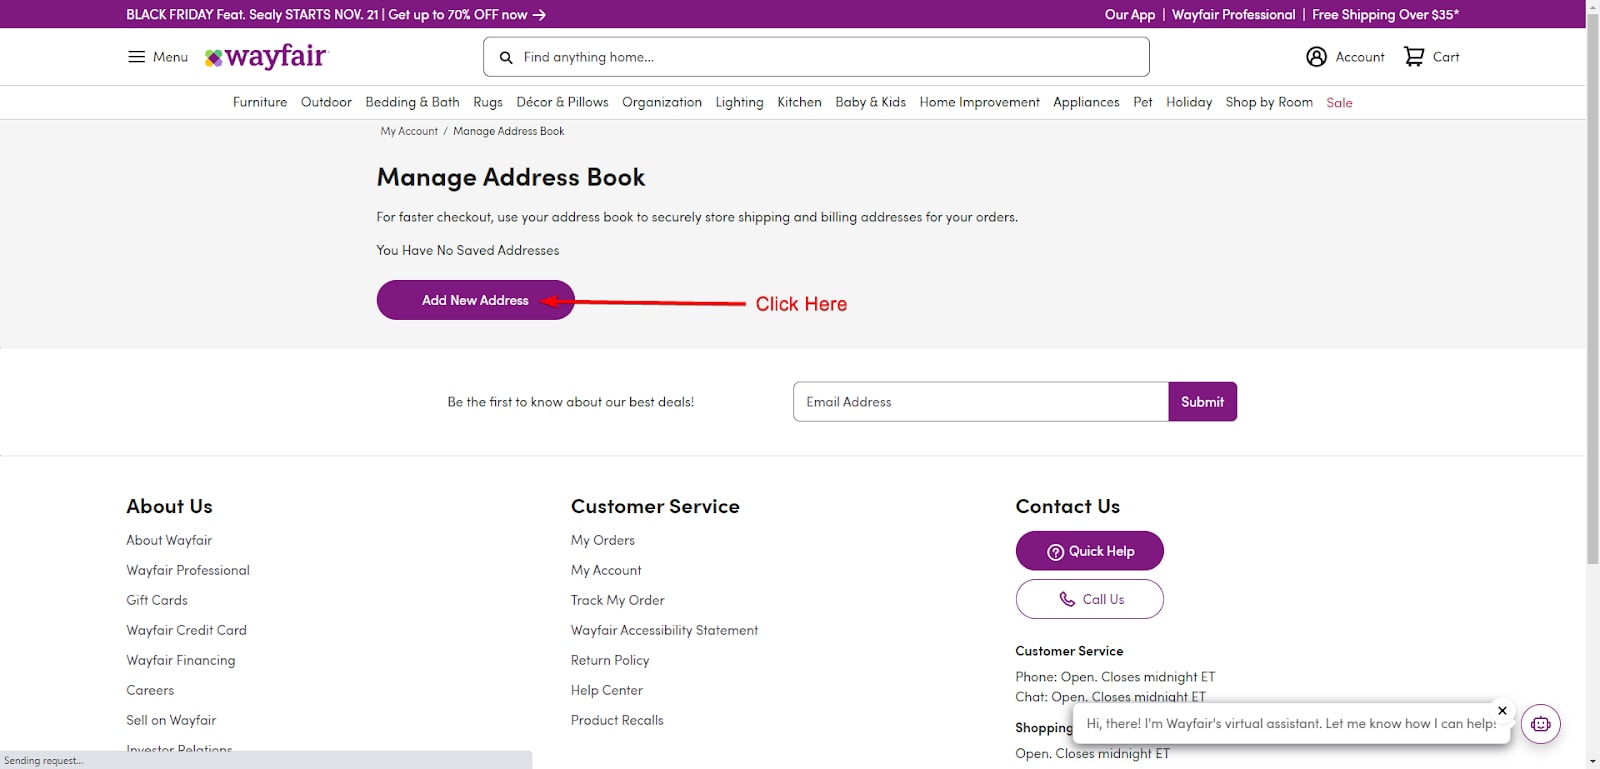The image size is (1600, 769).
Task: Open Wayfair Professional footer link
Action: 188,570
